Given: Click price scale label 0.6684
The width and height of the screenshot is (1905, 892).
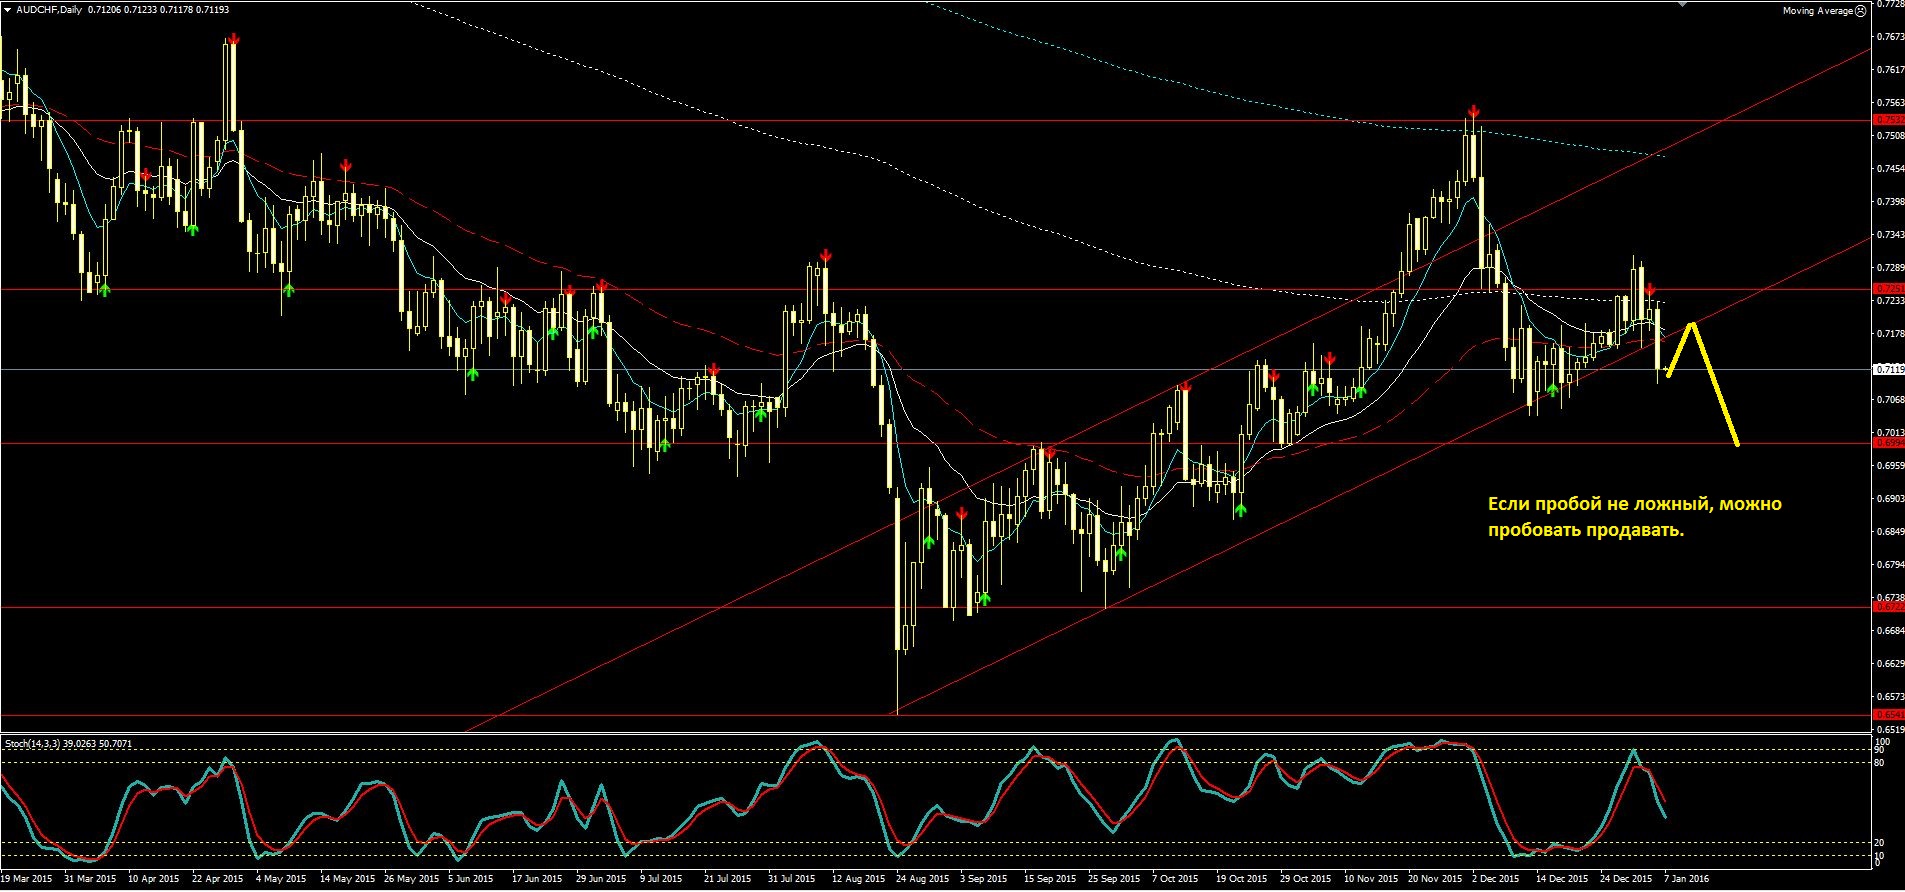Looking at the screenshot, I should point(1890,631).
